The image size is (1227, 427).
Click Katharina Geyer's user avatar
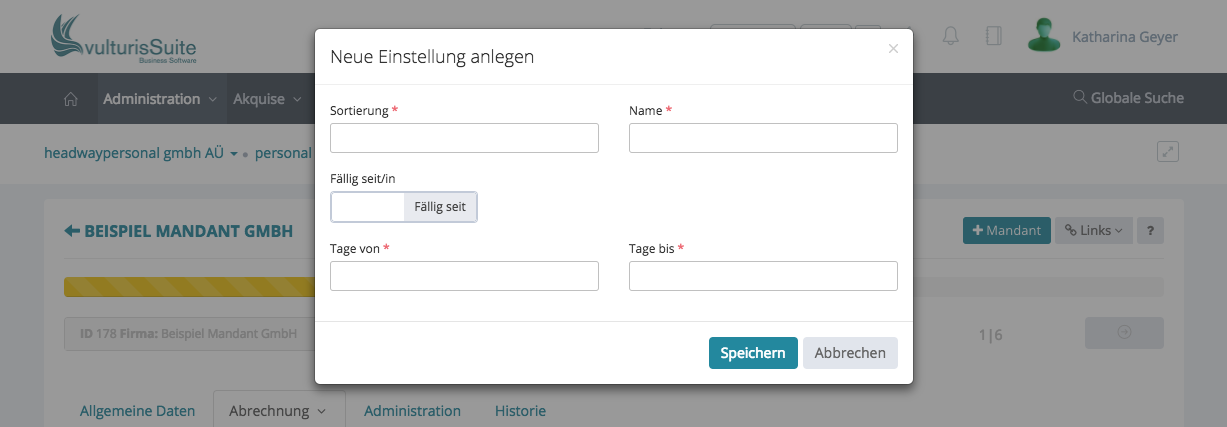click(1044, 36)
